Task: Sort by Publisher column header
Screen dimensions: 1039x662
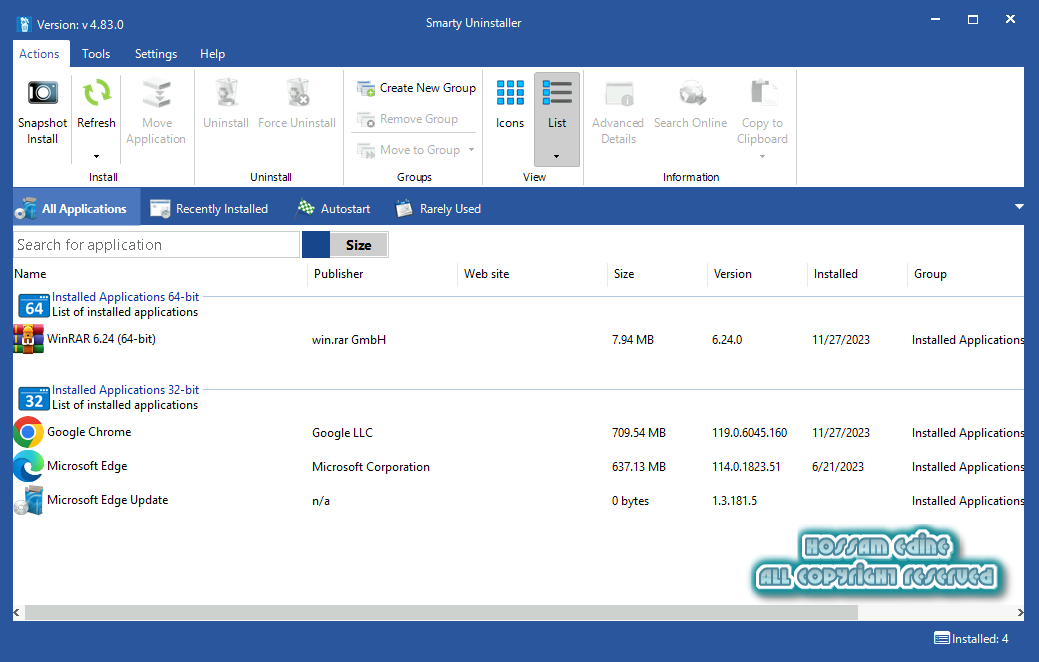Action: (339, 274)
